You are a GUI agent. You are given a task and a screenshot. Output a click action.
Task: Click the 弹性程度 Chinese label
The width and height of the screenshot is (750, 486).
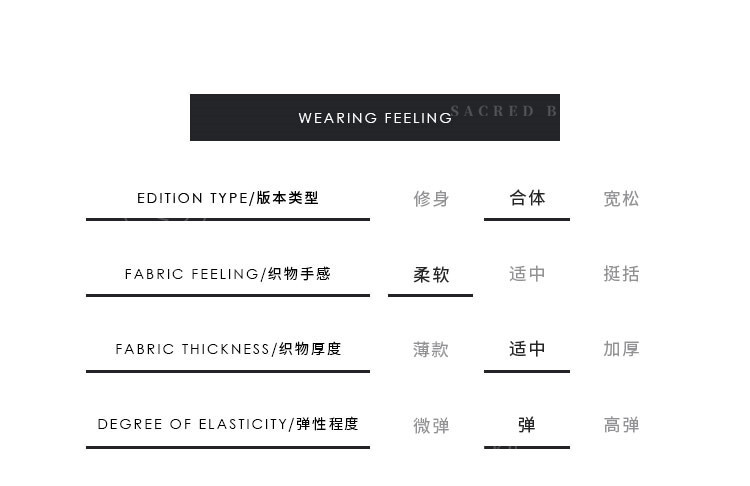click(x=327, y=424)
